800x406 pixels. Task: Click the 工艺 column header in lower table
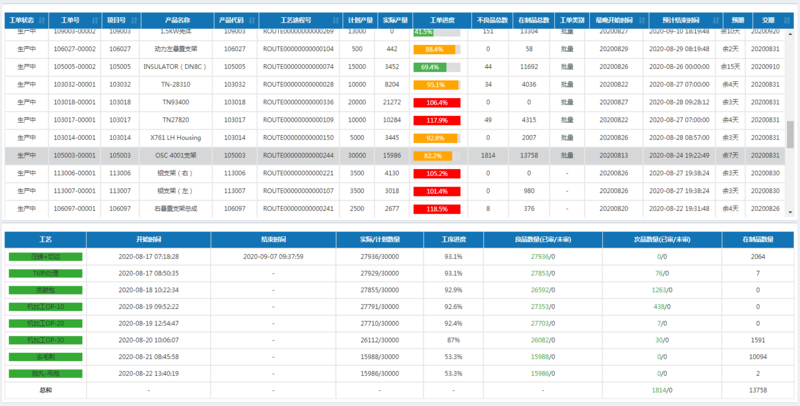[x=45, y=240]
